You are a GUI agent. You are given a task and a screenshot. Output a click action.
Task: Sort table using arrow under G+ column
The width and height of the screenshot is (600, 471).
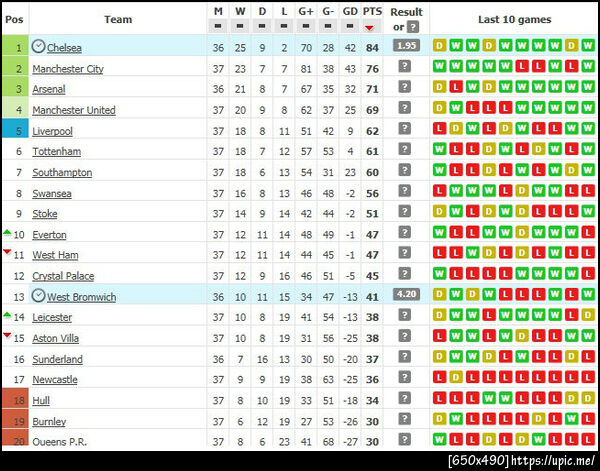[x=306, y=27]
